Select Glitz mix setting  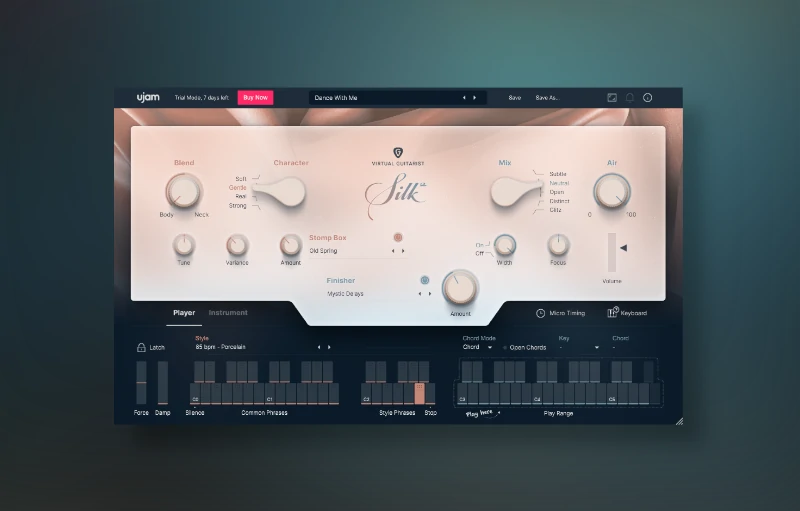[x=556, y=210]
